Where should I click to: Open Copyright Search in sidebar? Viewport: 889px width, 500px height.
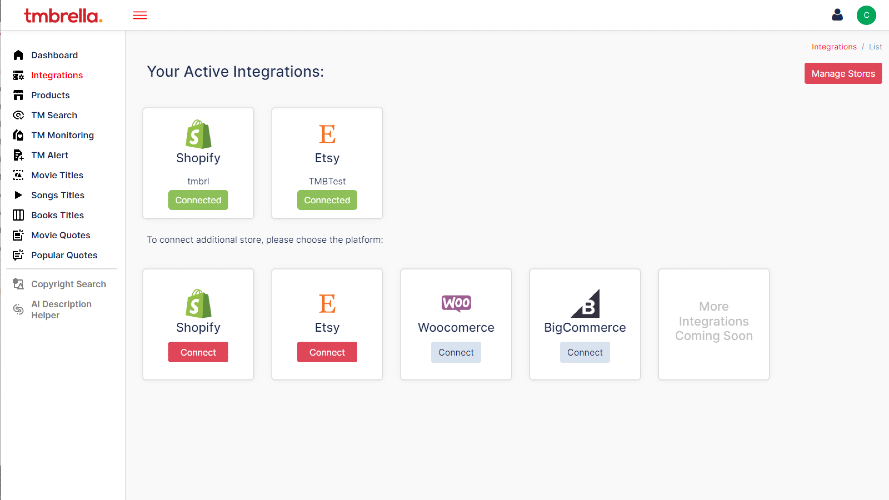point(68,284)
